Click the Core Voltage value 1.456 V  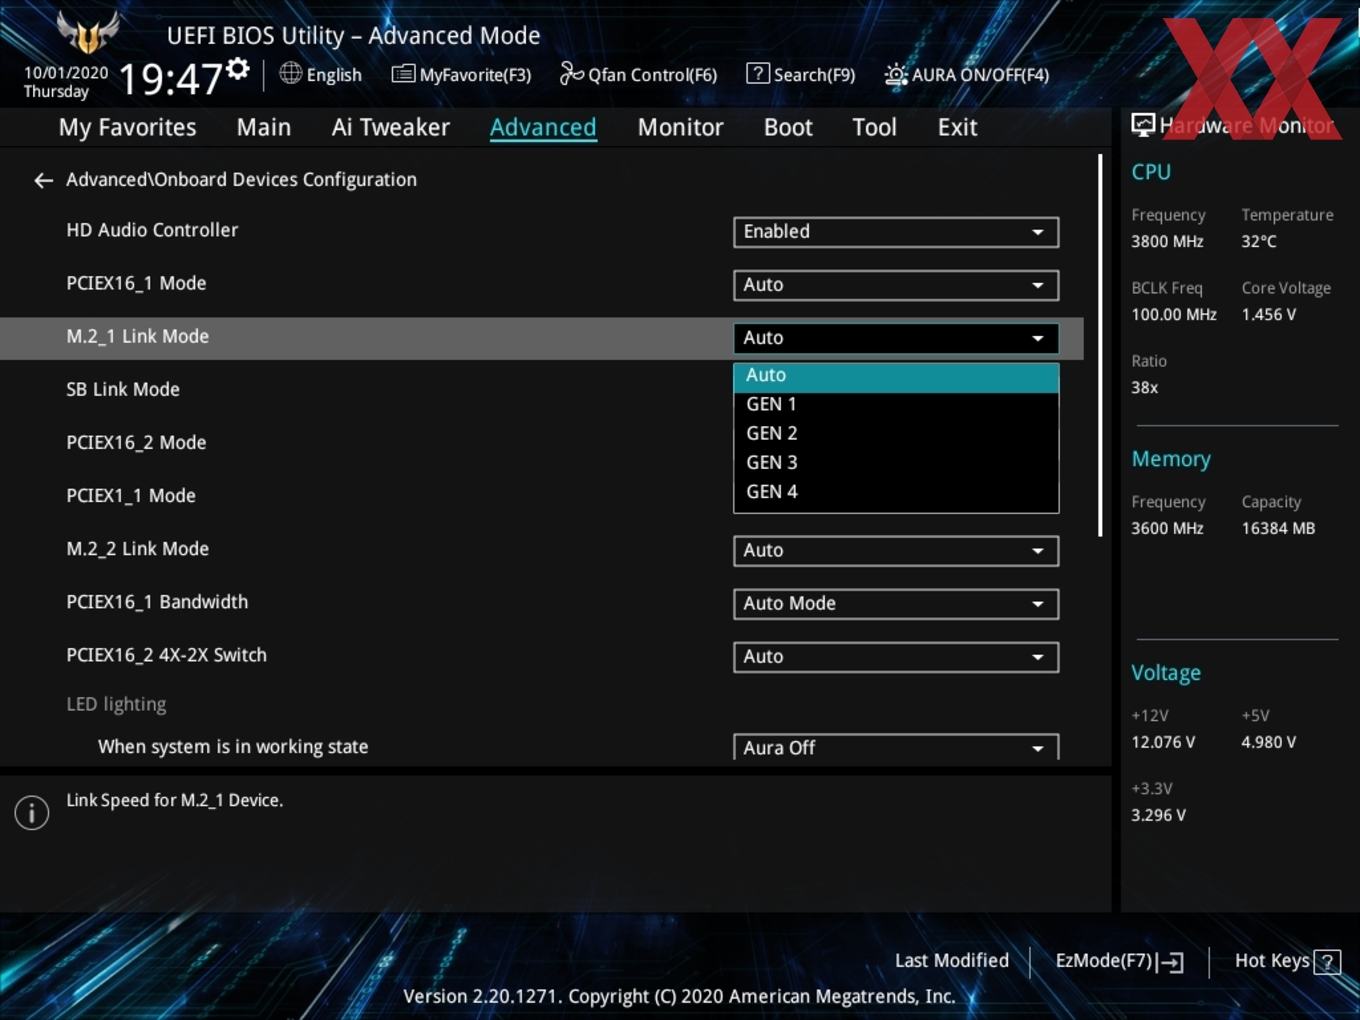(1269, 315)
